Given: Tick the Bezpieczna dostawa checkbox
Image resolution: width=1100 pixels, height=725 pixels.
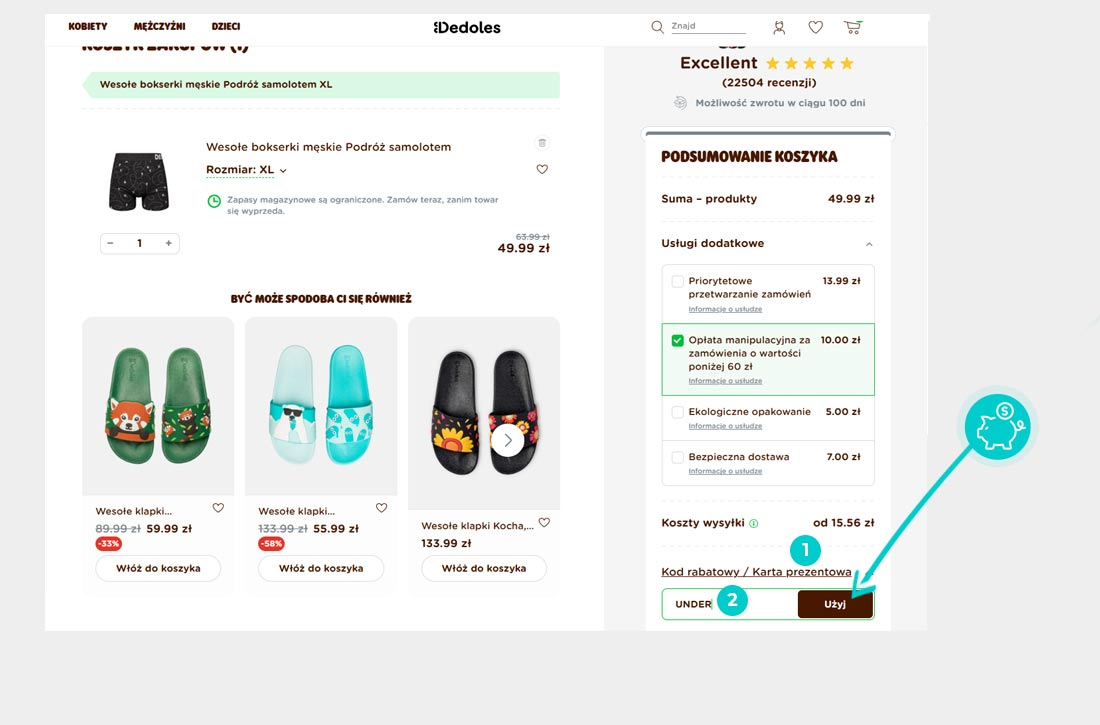Looking at the screenshot, I should pyautogui.click(x=677, y=458).
